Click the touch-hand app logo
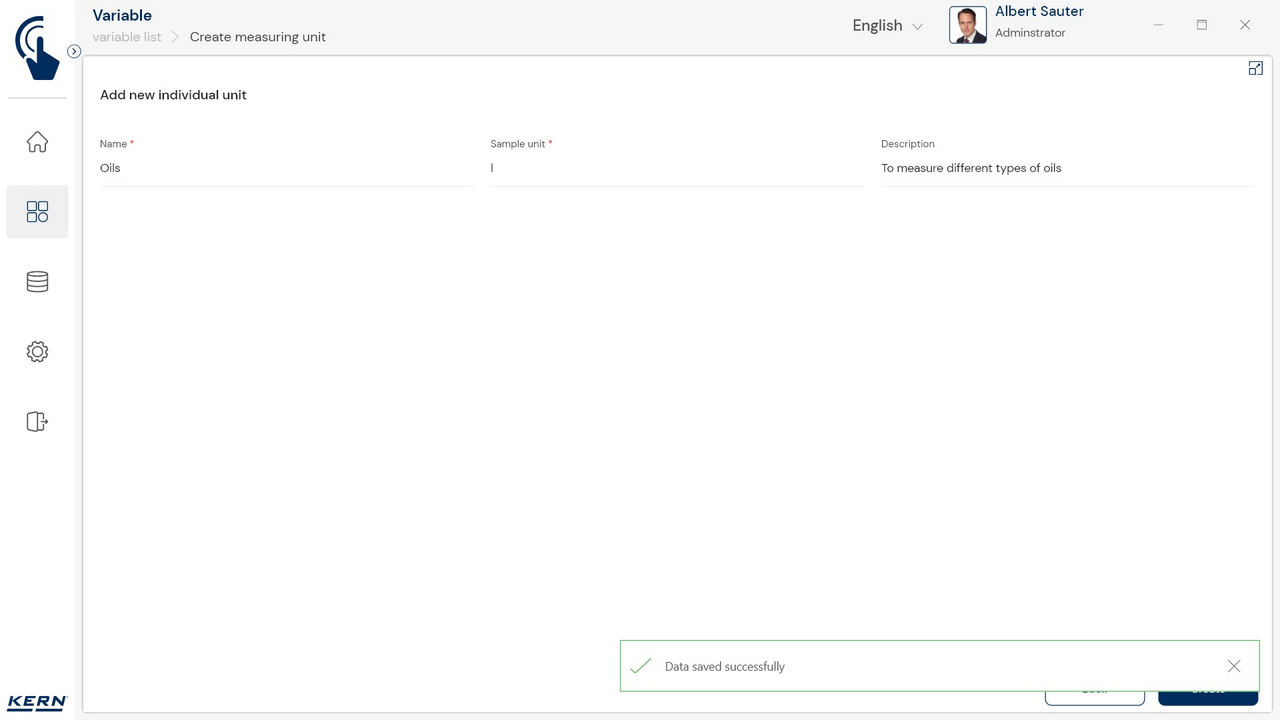The width and height of the screenshot is (1280, 720). click(x=37, y=47)
